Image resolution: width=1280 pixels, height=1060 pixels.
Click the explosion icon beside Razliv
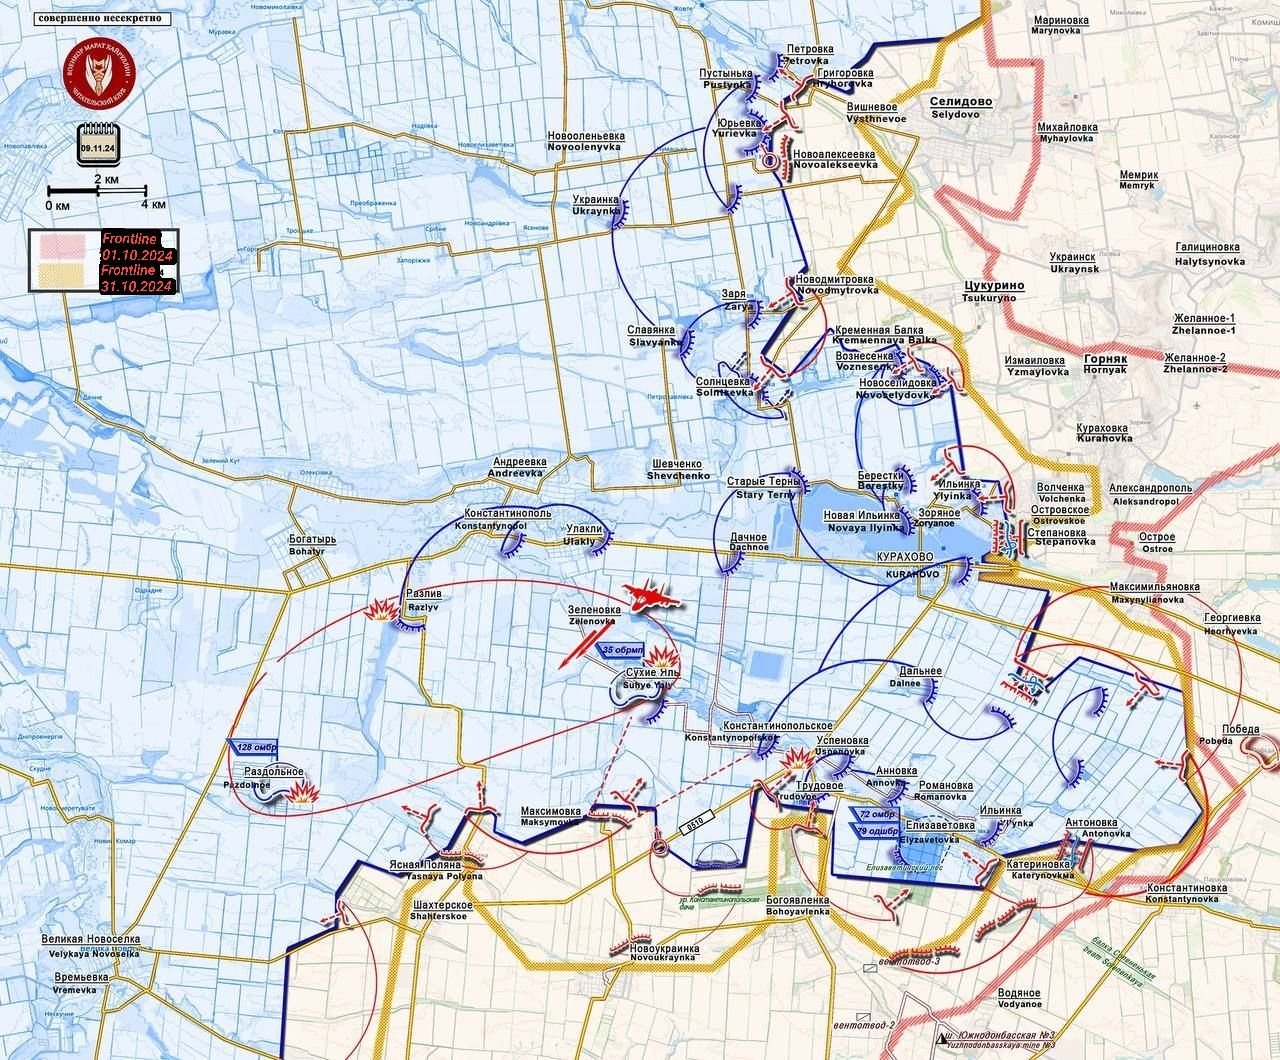[x=381, y=609]
